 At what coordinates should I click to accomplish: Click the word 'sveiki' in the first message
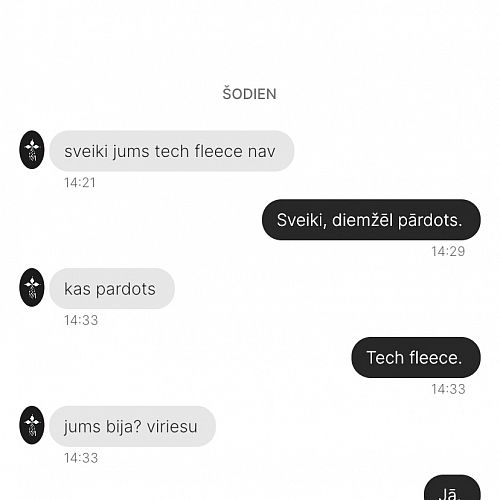click(x=86, y=151)
